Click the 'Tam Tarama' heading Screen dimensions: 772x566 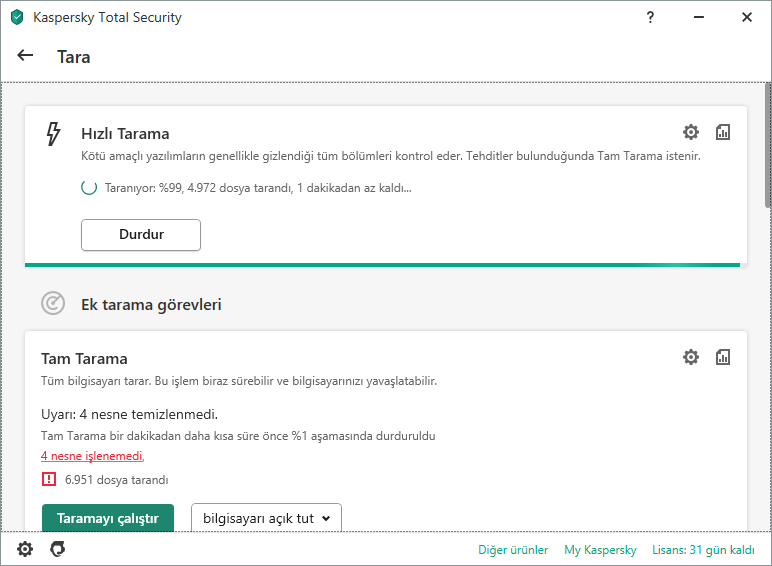(x=84, y=359)
